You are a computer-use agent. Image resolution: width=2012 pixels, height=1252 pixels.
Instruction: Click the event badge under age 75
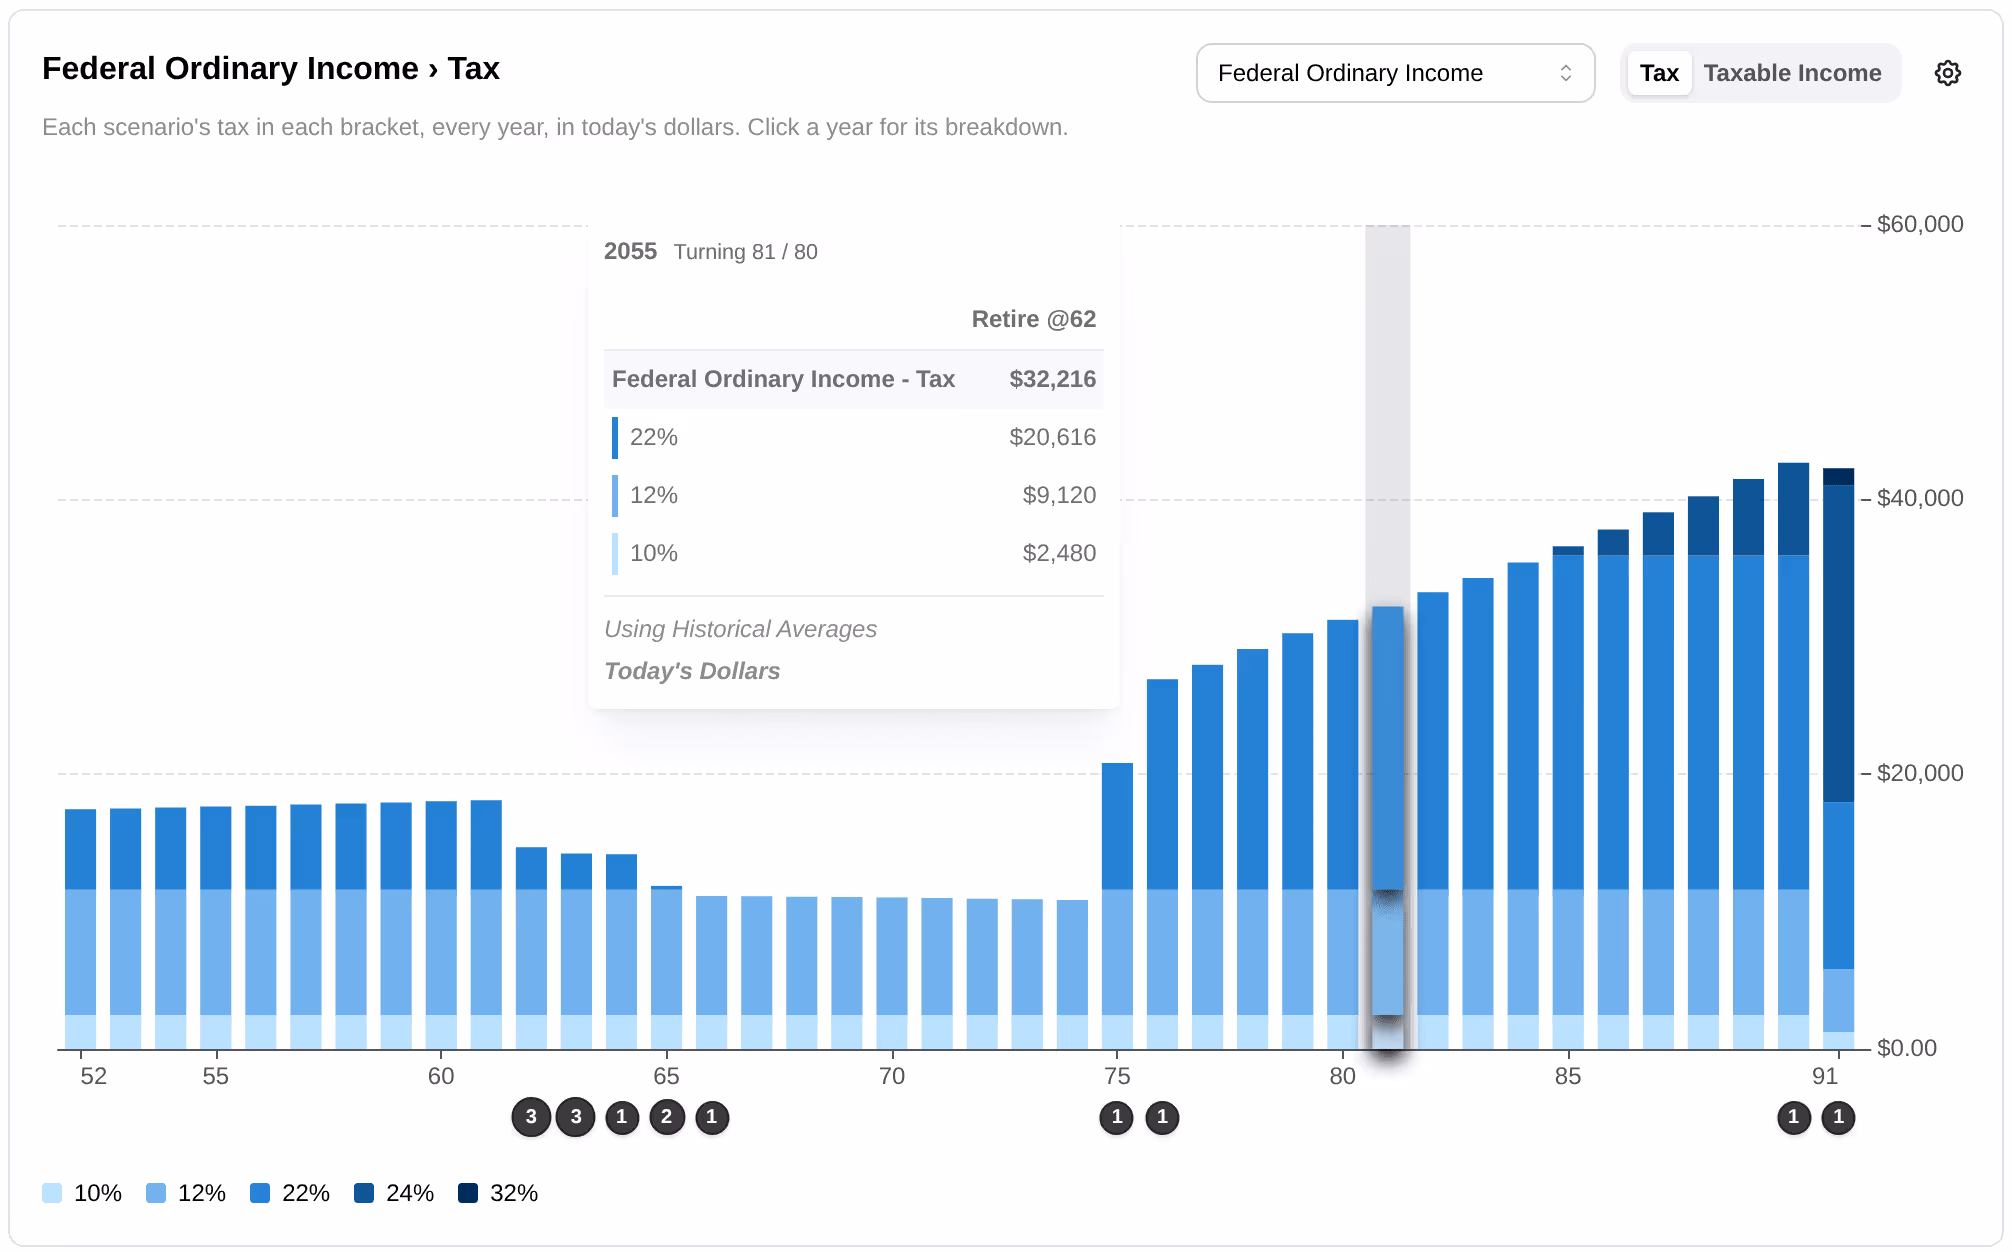pos(1117,1117)
